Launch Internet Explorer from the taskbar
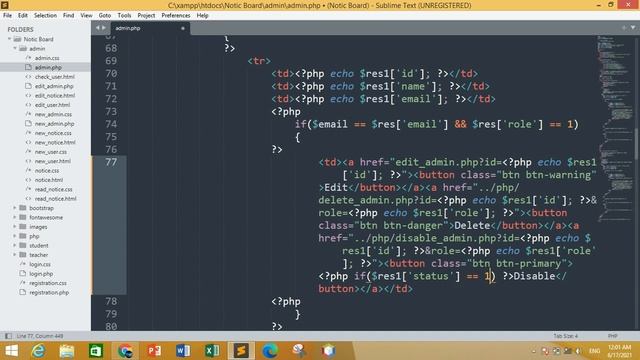The height and width of the screenshot is (360, 640). coord(38,351)
